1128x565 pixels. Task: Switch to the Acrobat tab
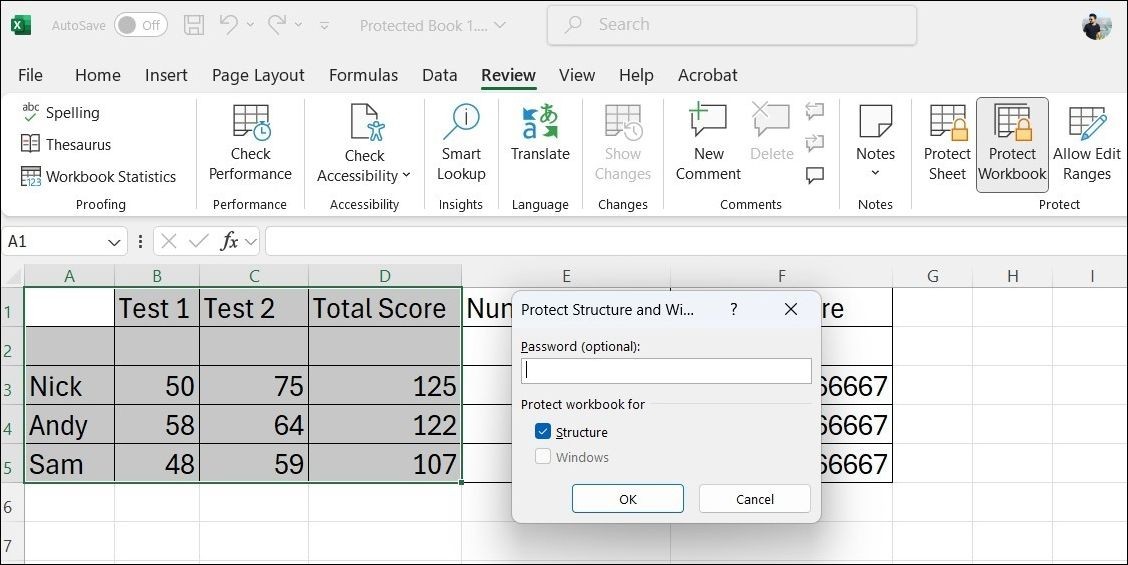point(708,75)
